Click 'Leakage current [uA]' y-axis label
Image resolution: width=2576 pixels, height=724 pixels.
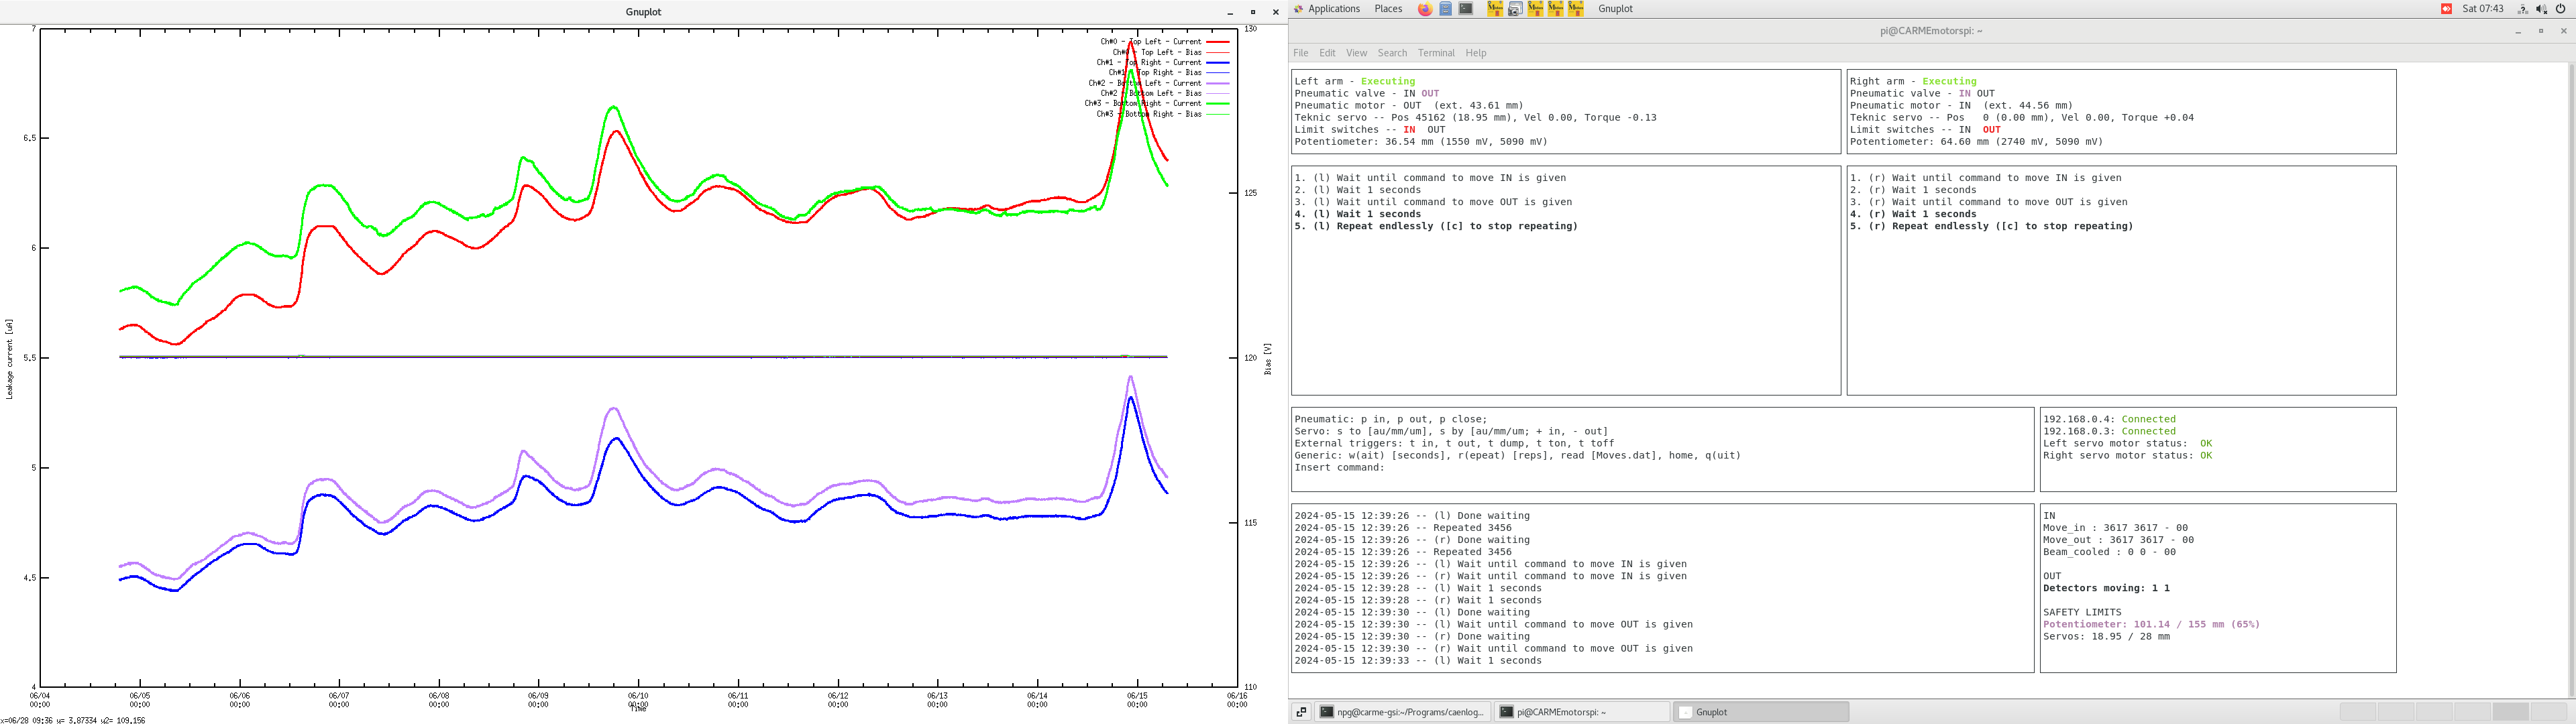10,359
